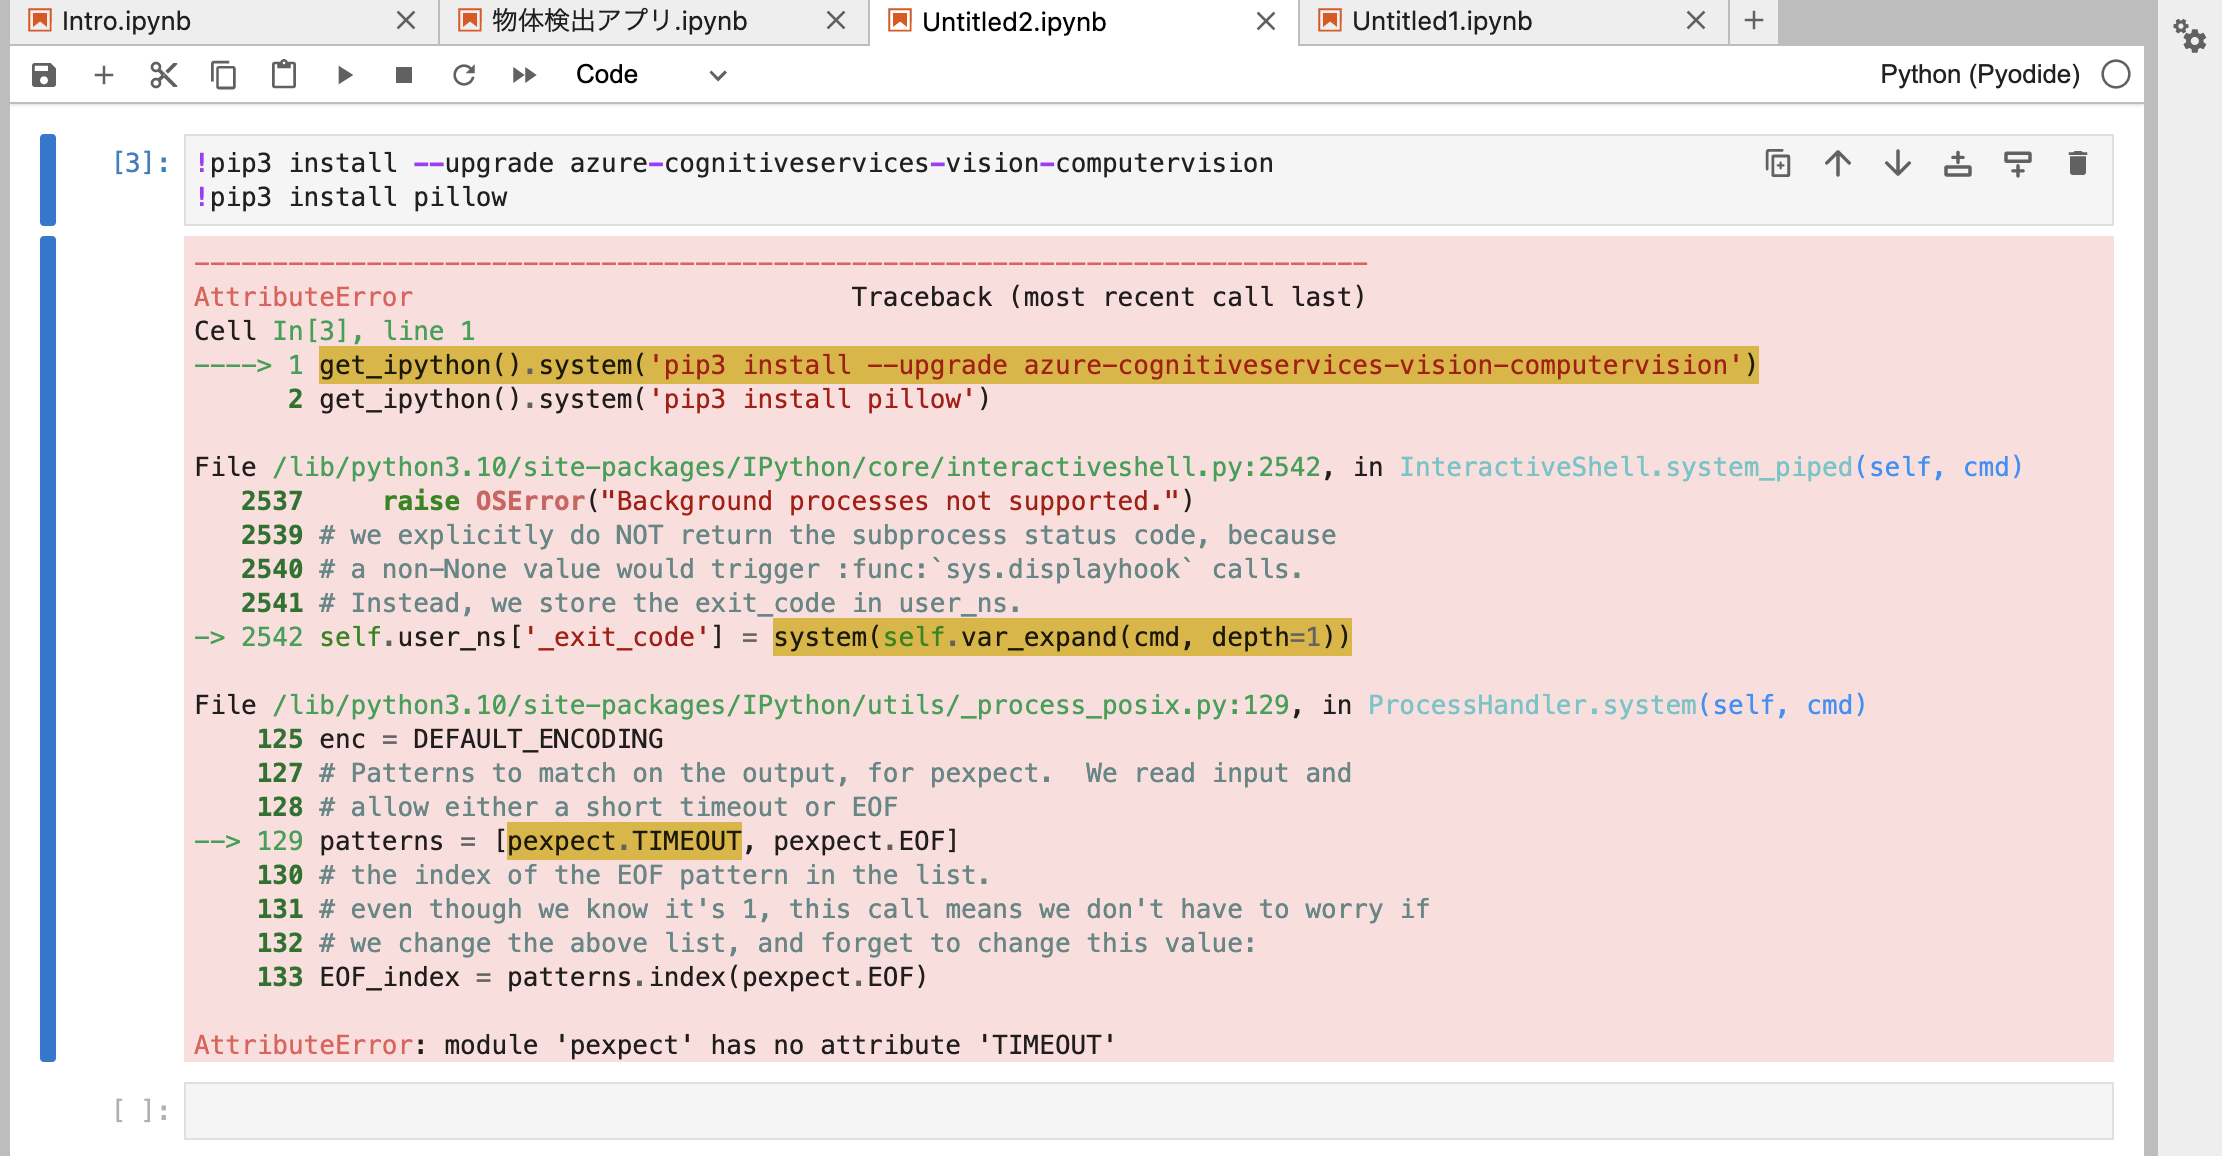Copy the selected cell
The width and height of the screenshot is (2222, 1156).
tap(223, 74)
